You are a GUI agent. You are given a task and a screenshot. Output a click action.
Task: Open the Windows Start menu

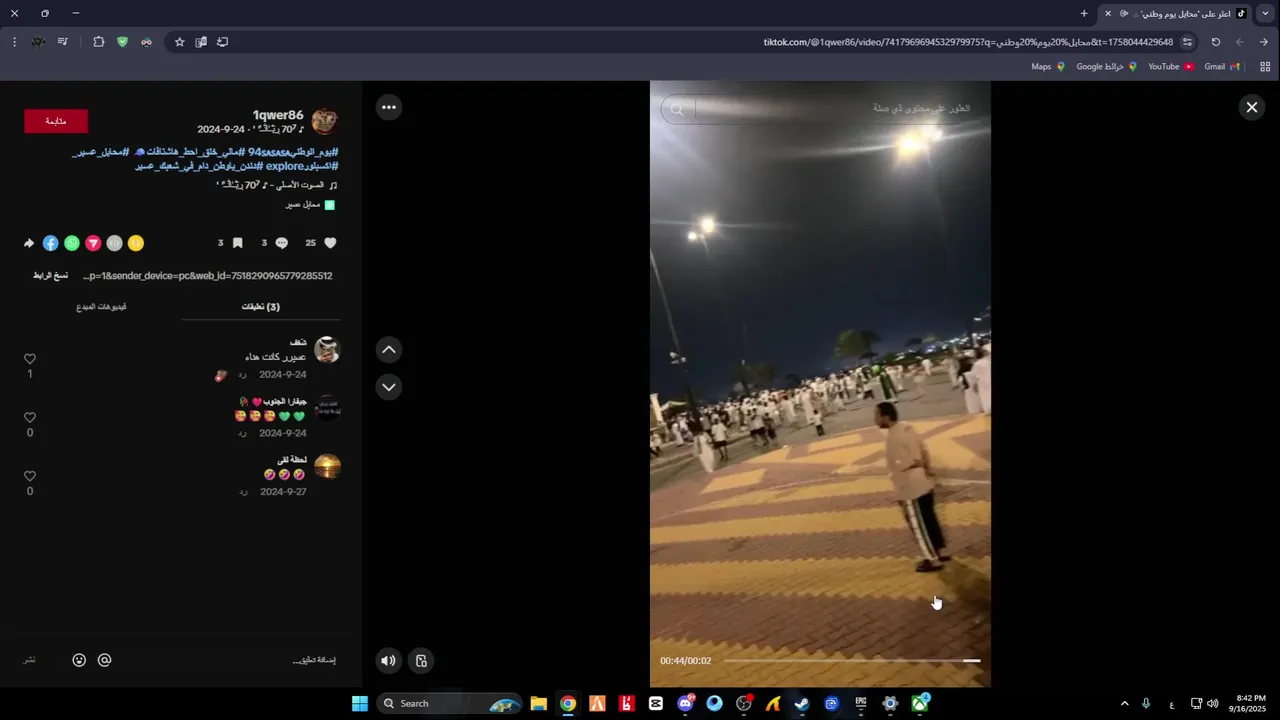(x=360, y=703)
